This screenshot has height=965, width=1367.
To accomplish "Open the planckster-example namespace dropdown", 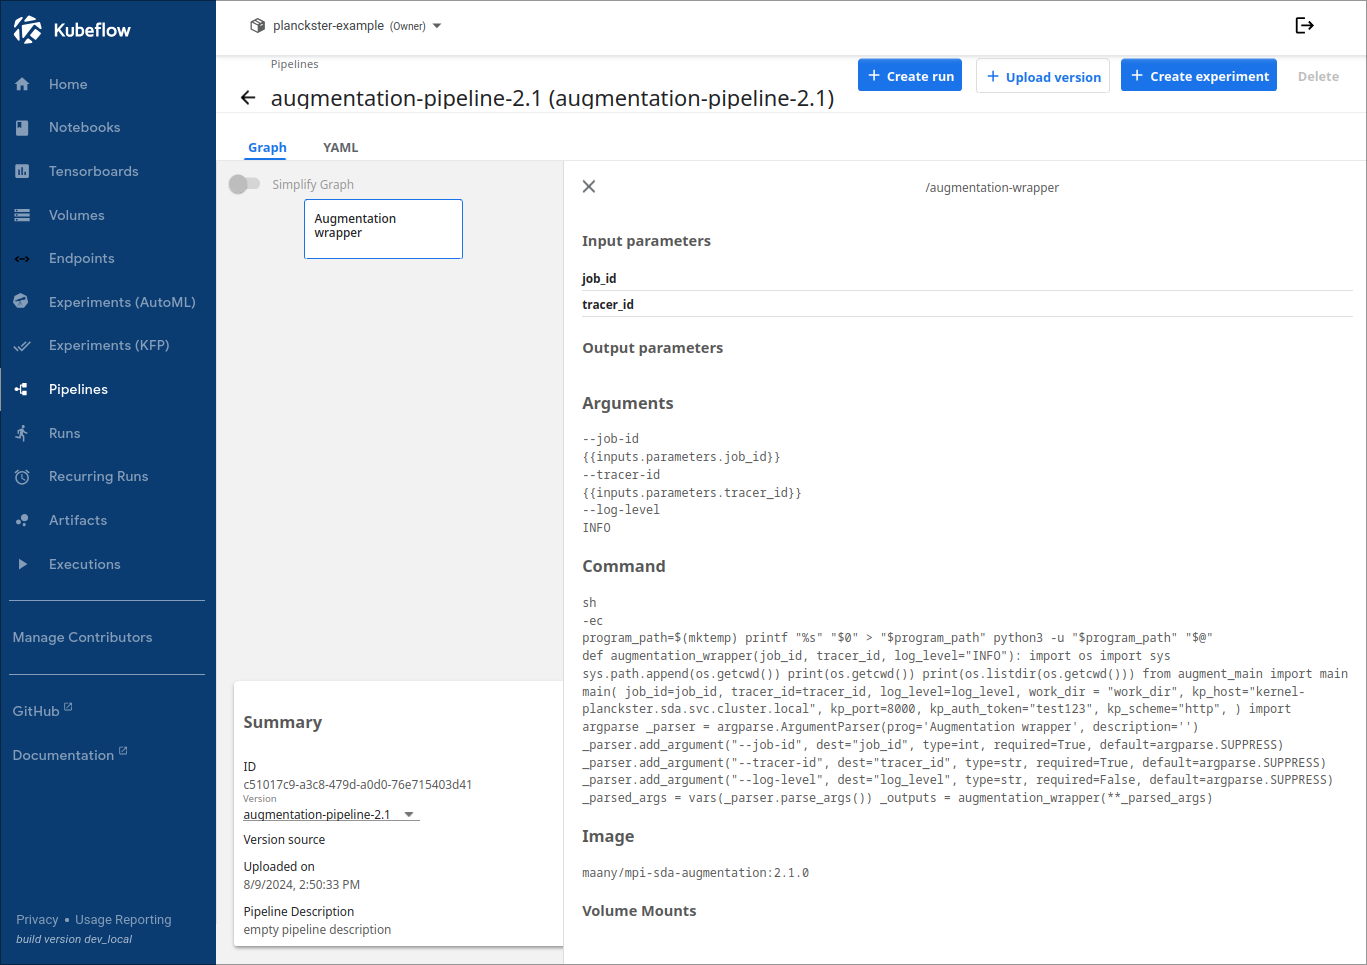I will click(x=345, y=26).
